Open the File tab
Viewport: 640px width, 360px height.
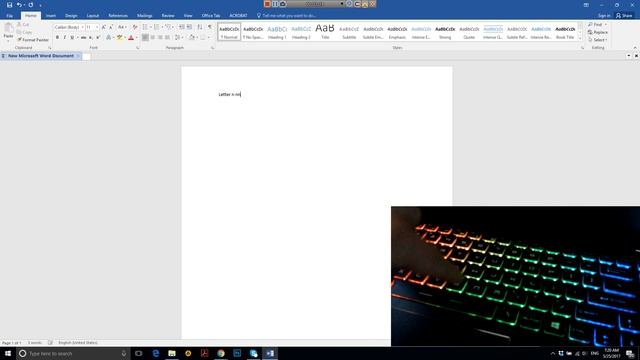coord(9,16)
